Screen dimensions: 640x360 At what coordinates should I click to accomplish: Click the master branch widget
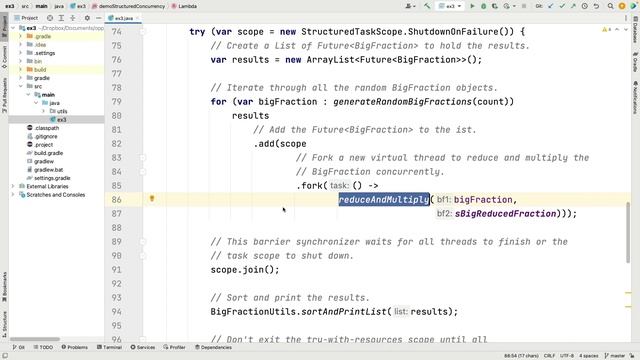click(x=615, y=356)
